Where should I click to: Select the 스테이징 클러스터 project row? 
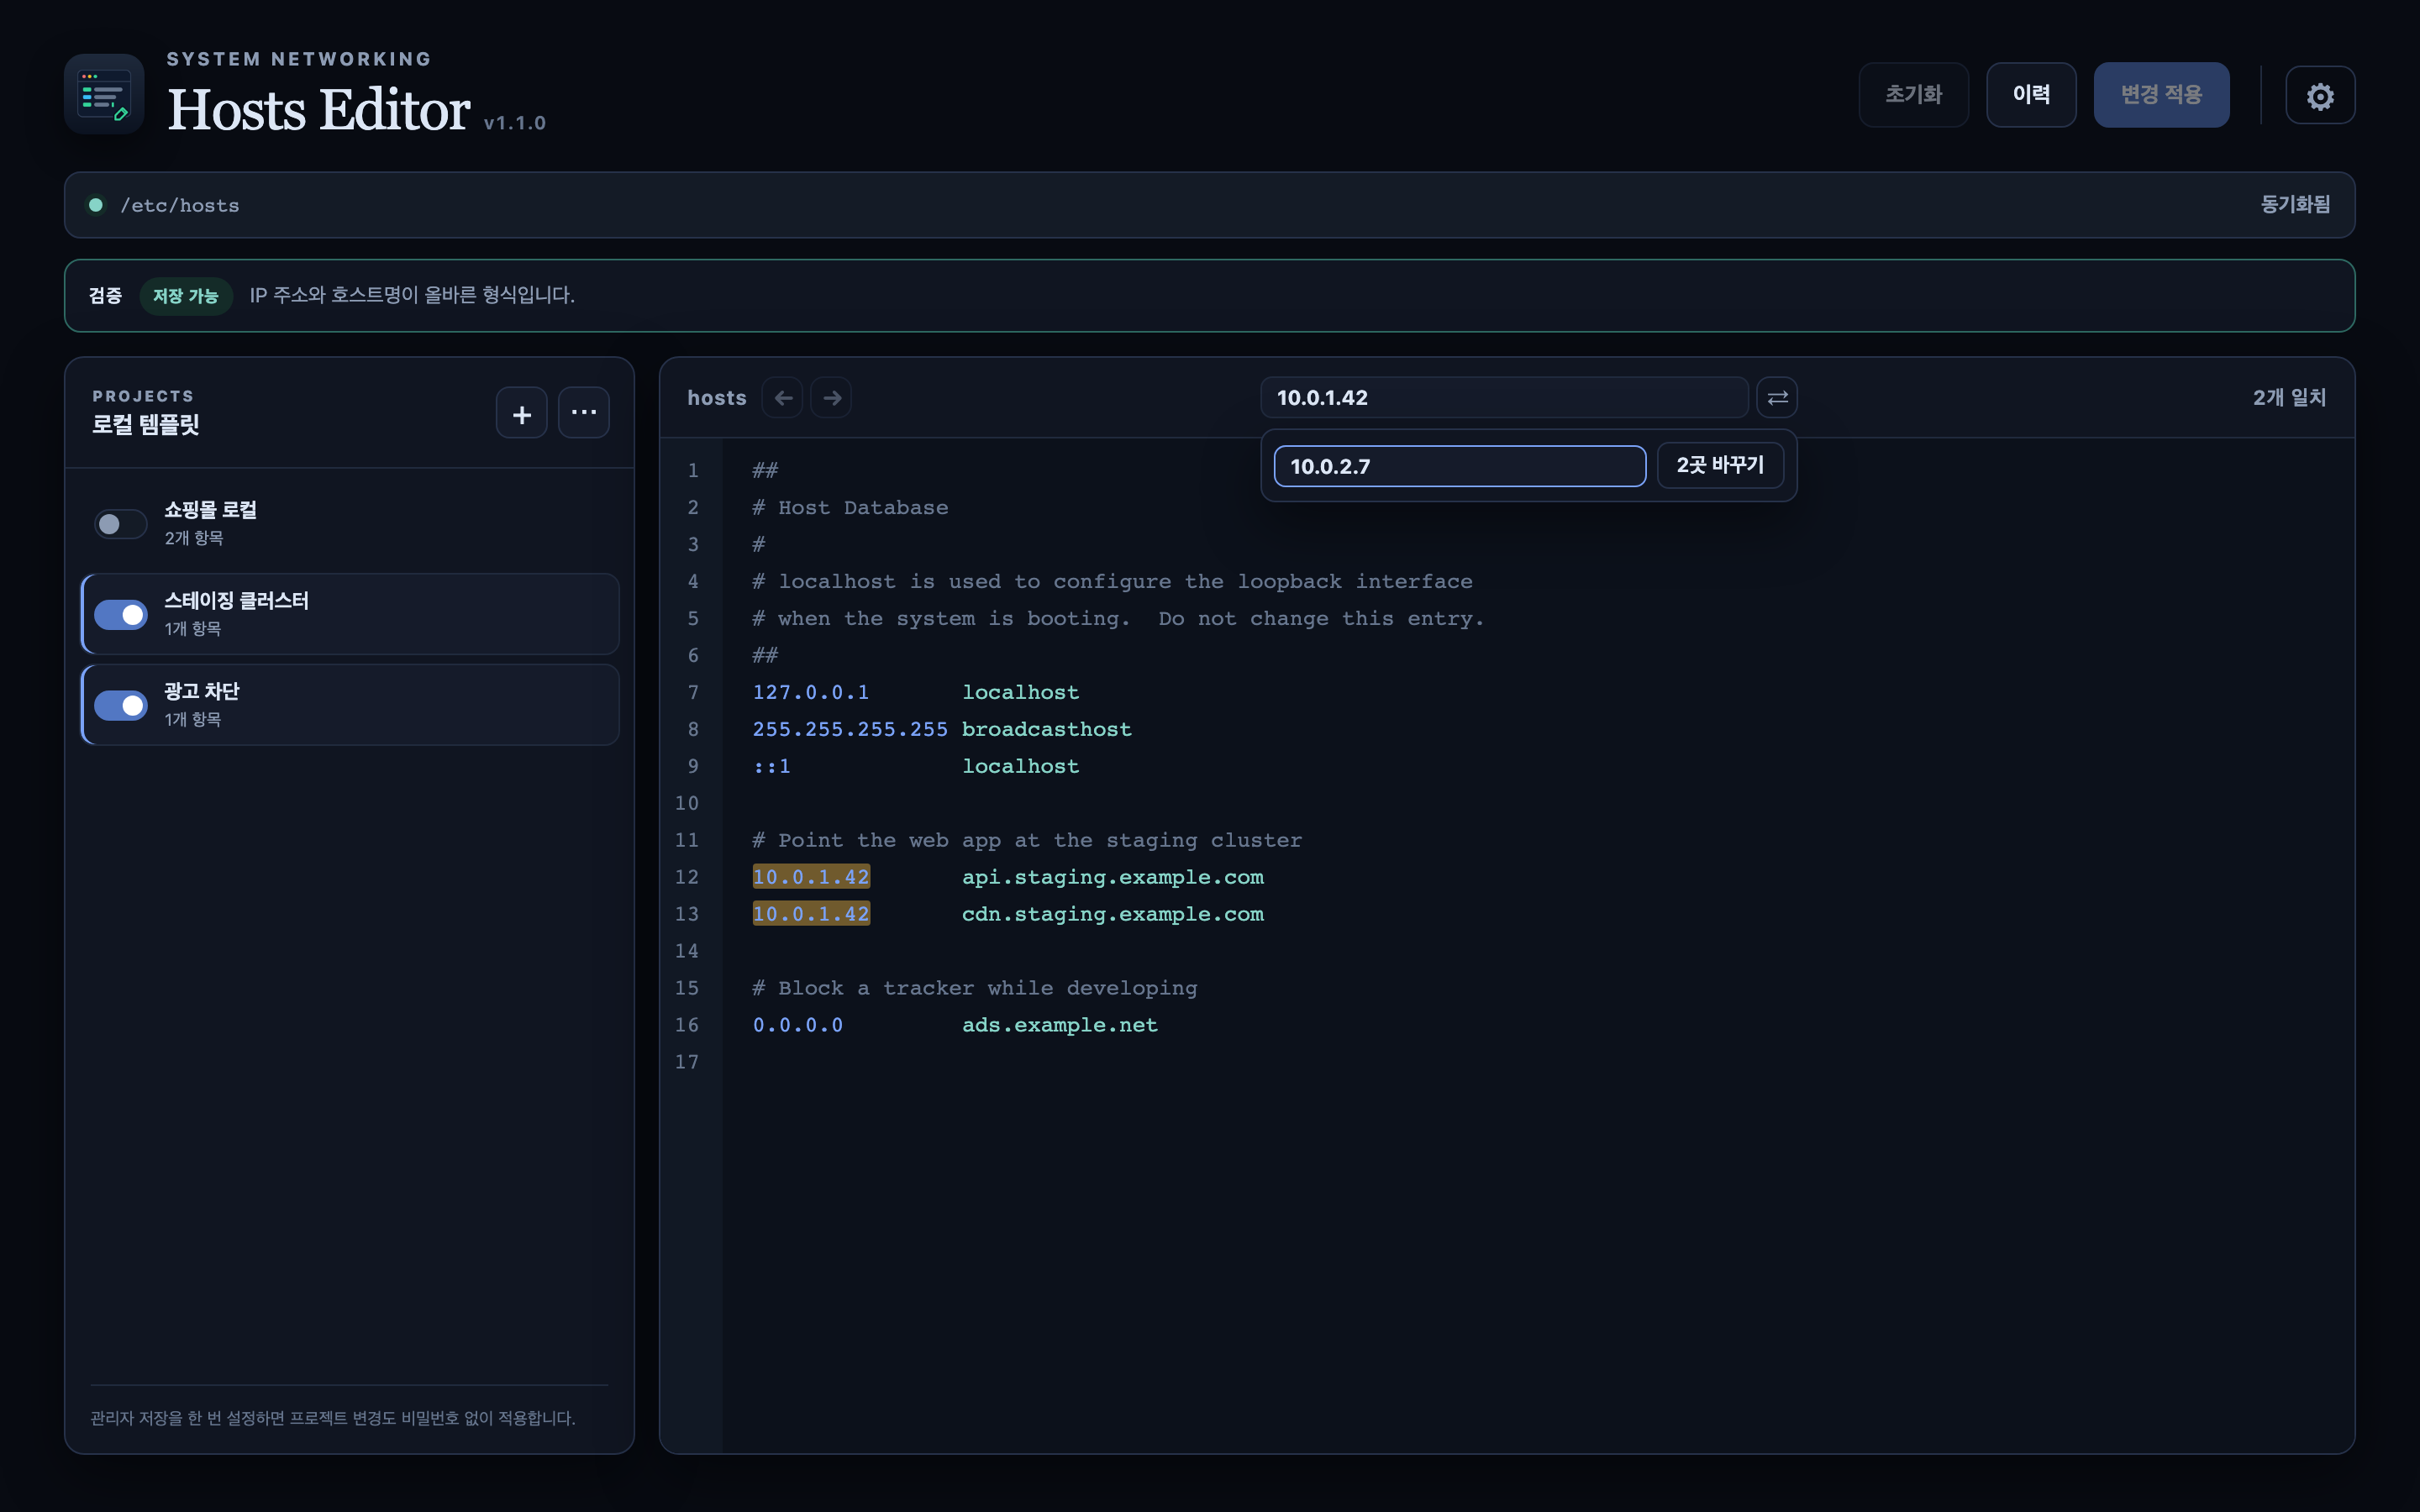(350, 614)
